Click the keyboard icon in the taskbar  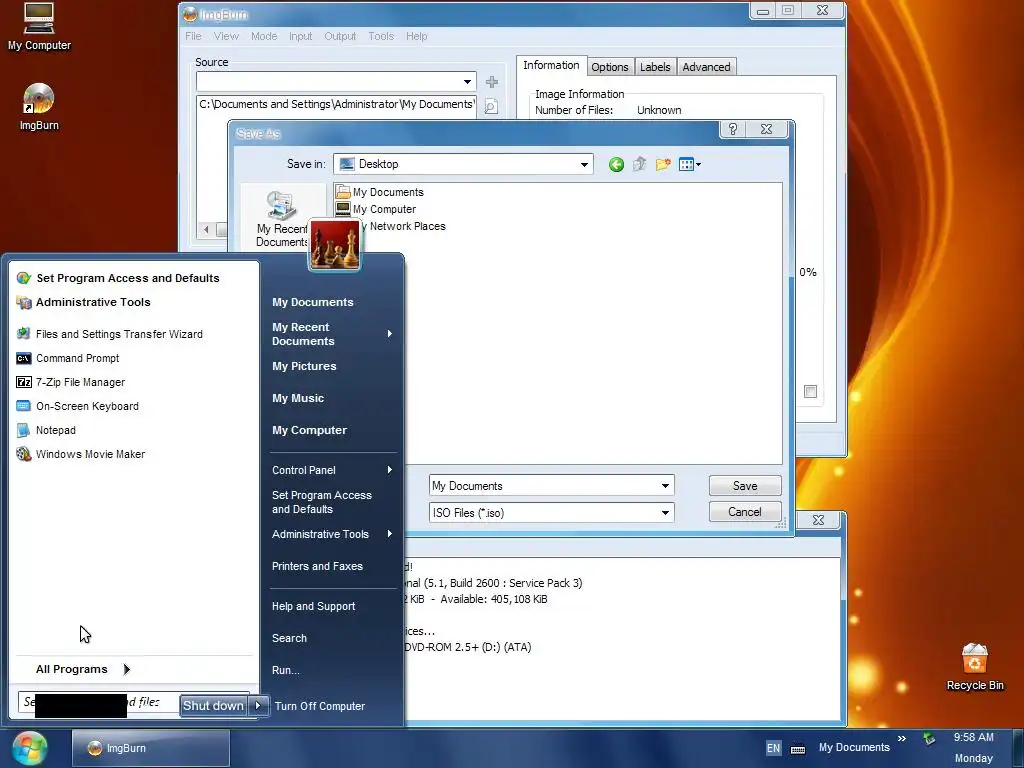point(797,749)
